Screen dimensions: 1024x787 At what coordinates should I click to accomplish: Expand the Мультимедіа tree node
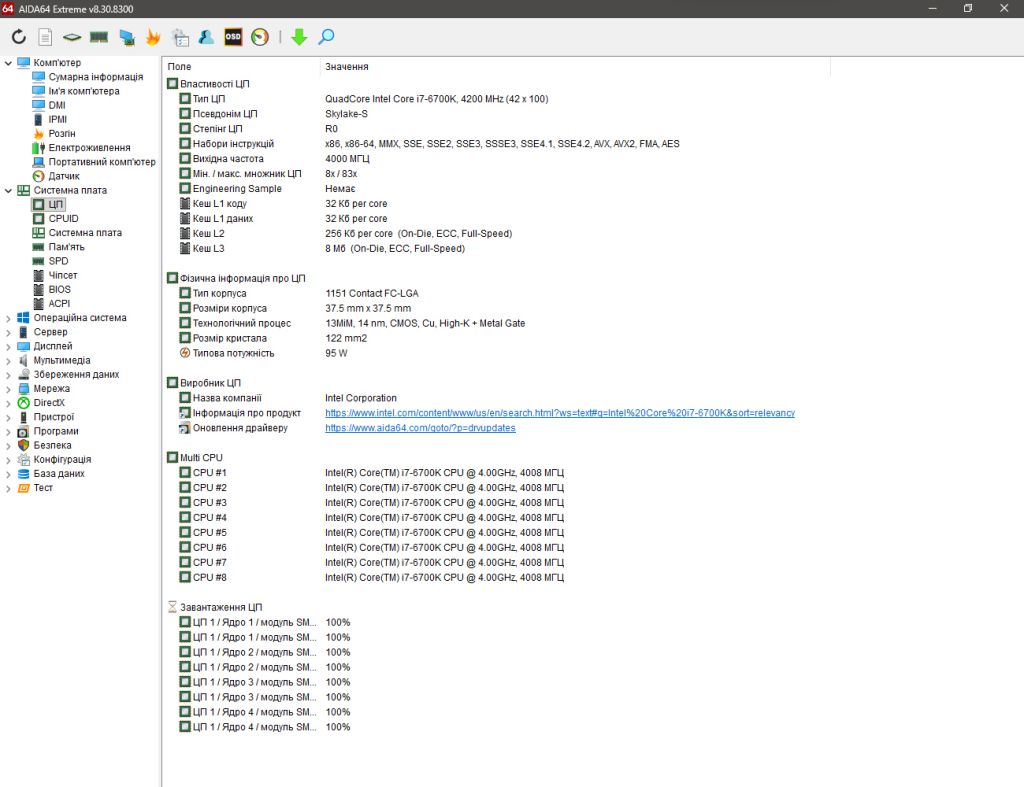(8, 361)
